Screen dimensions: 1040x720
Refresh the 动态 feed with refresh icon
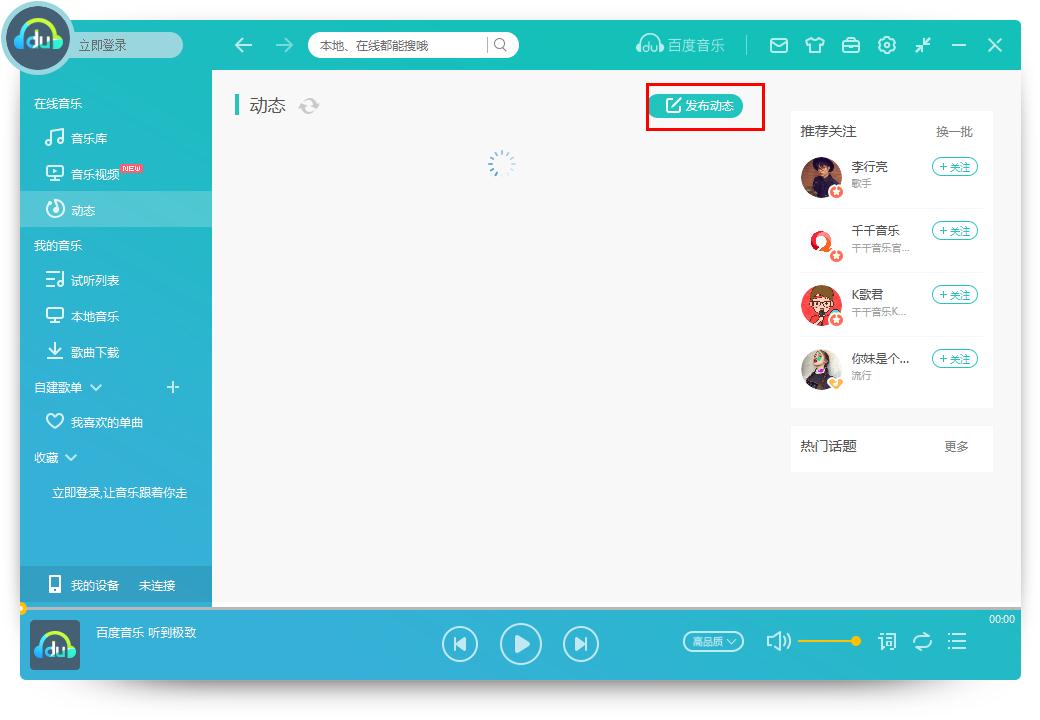pos(309,105)
